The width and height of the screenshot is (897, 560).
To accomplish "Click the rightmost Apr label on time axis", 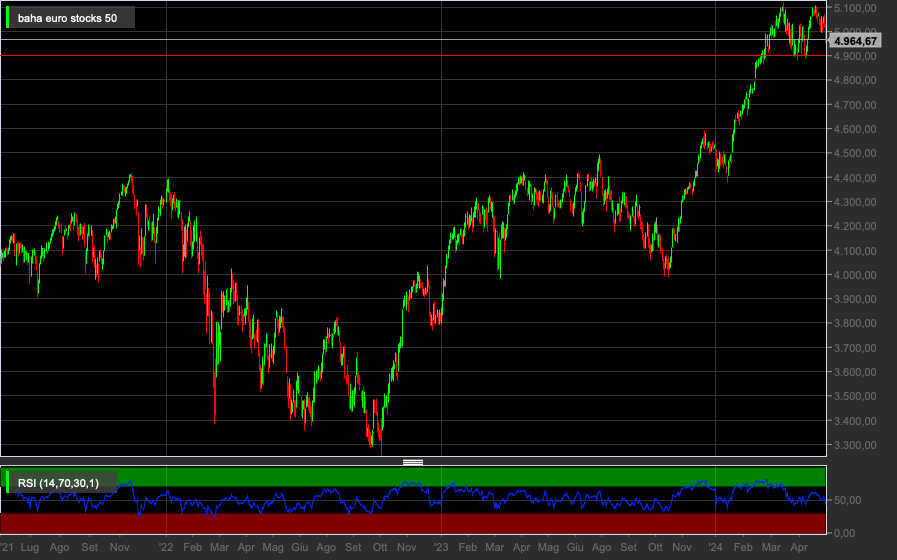I will point(799,547).
